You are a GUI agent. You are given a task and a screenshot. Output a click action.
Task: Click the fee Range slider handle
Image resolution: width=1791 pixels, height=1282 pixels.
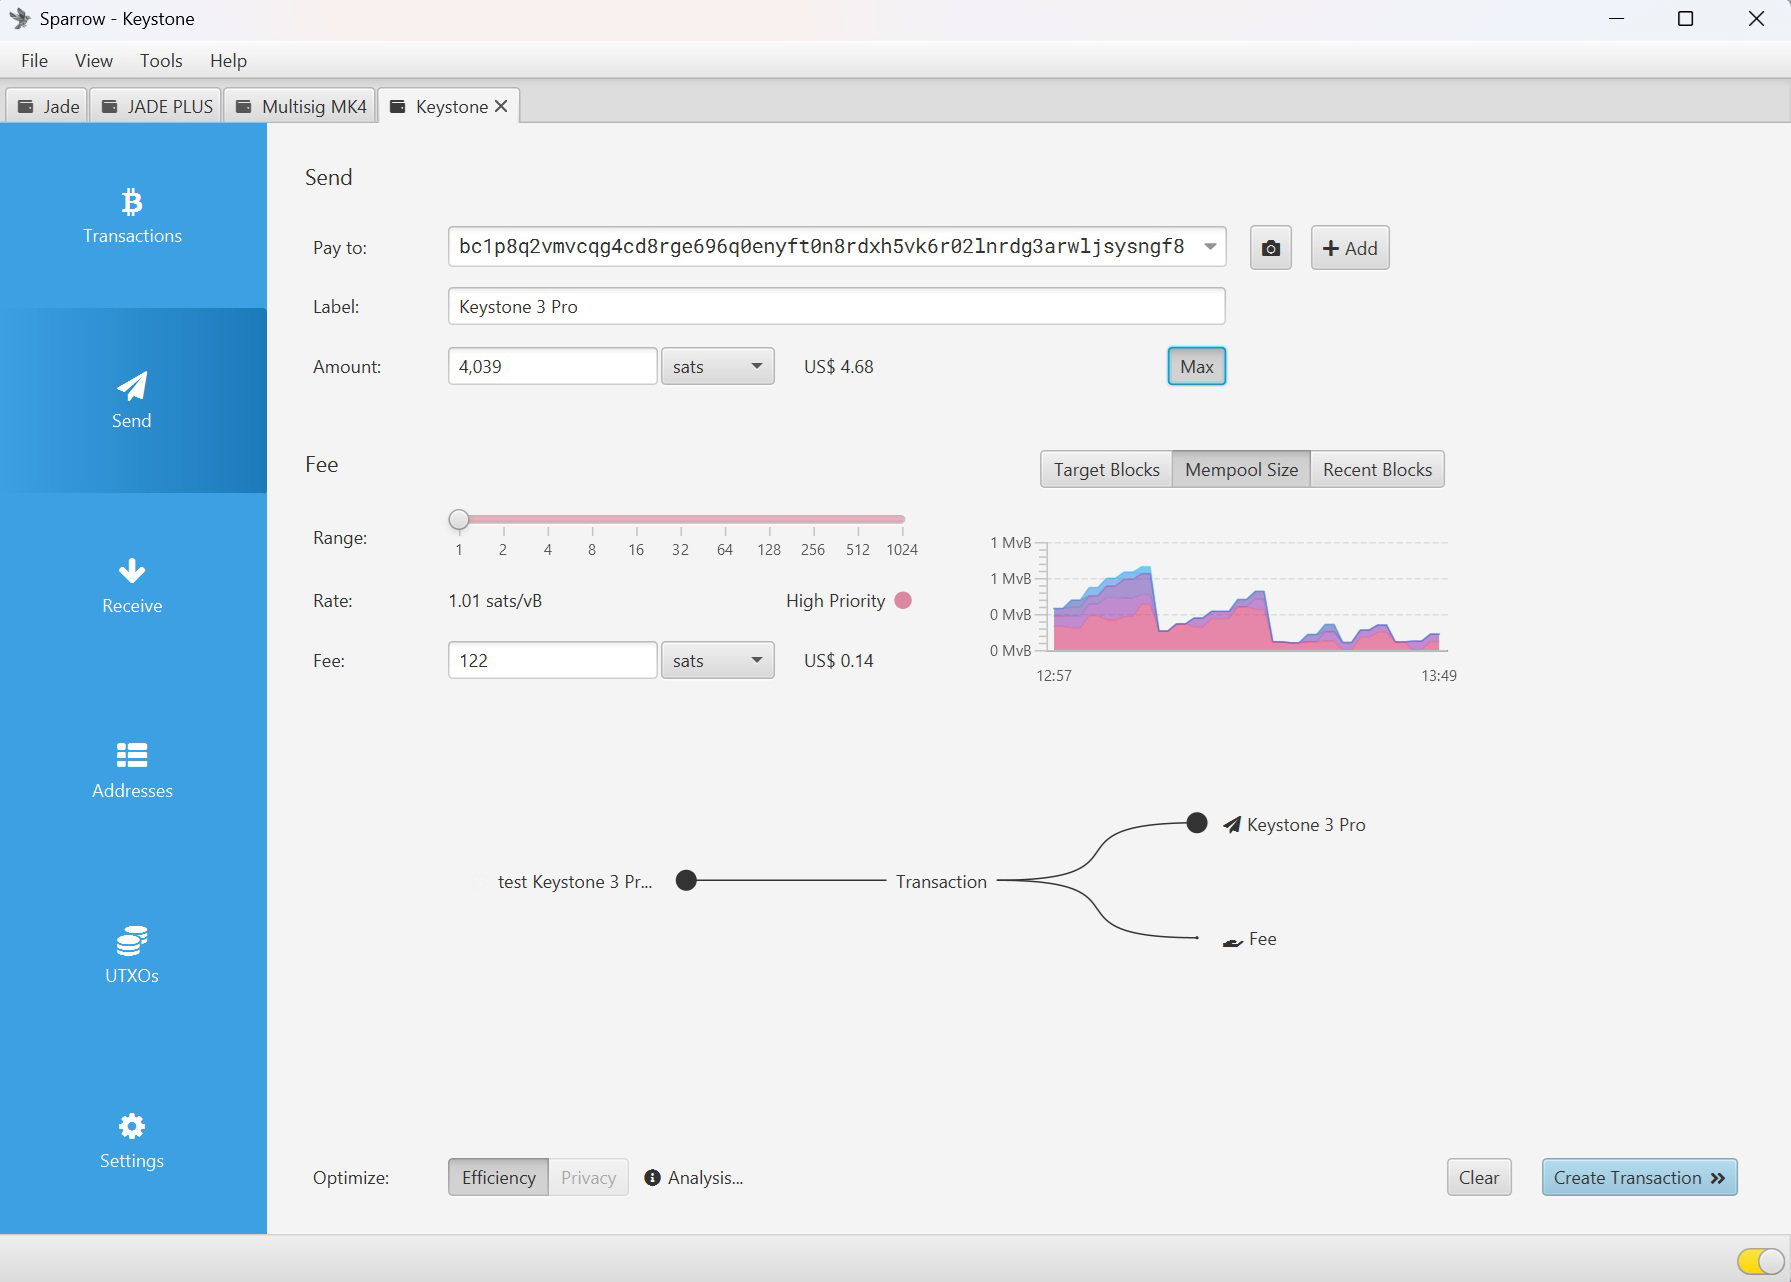click(459, 519)
